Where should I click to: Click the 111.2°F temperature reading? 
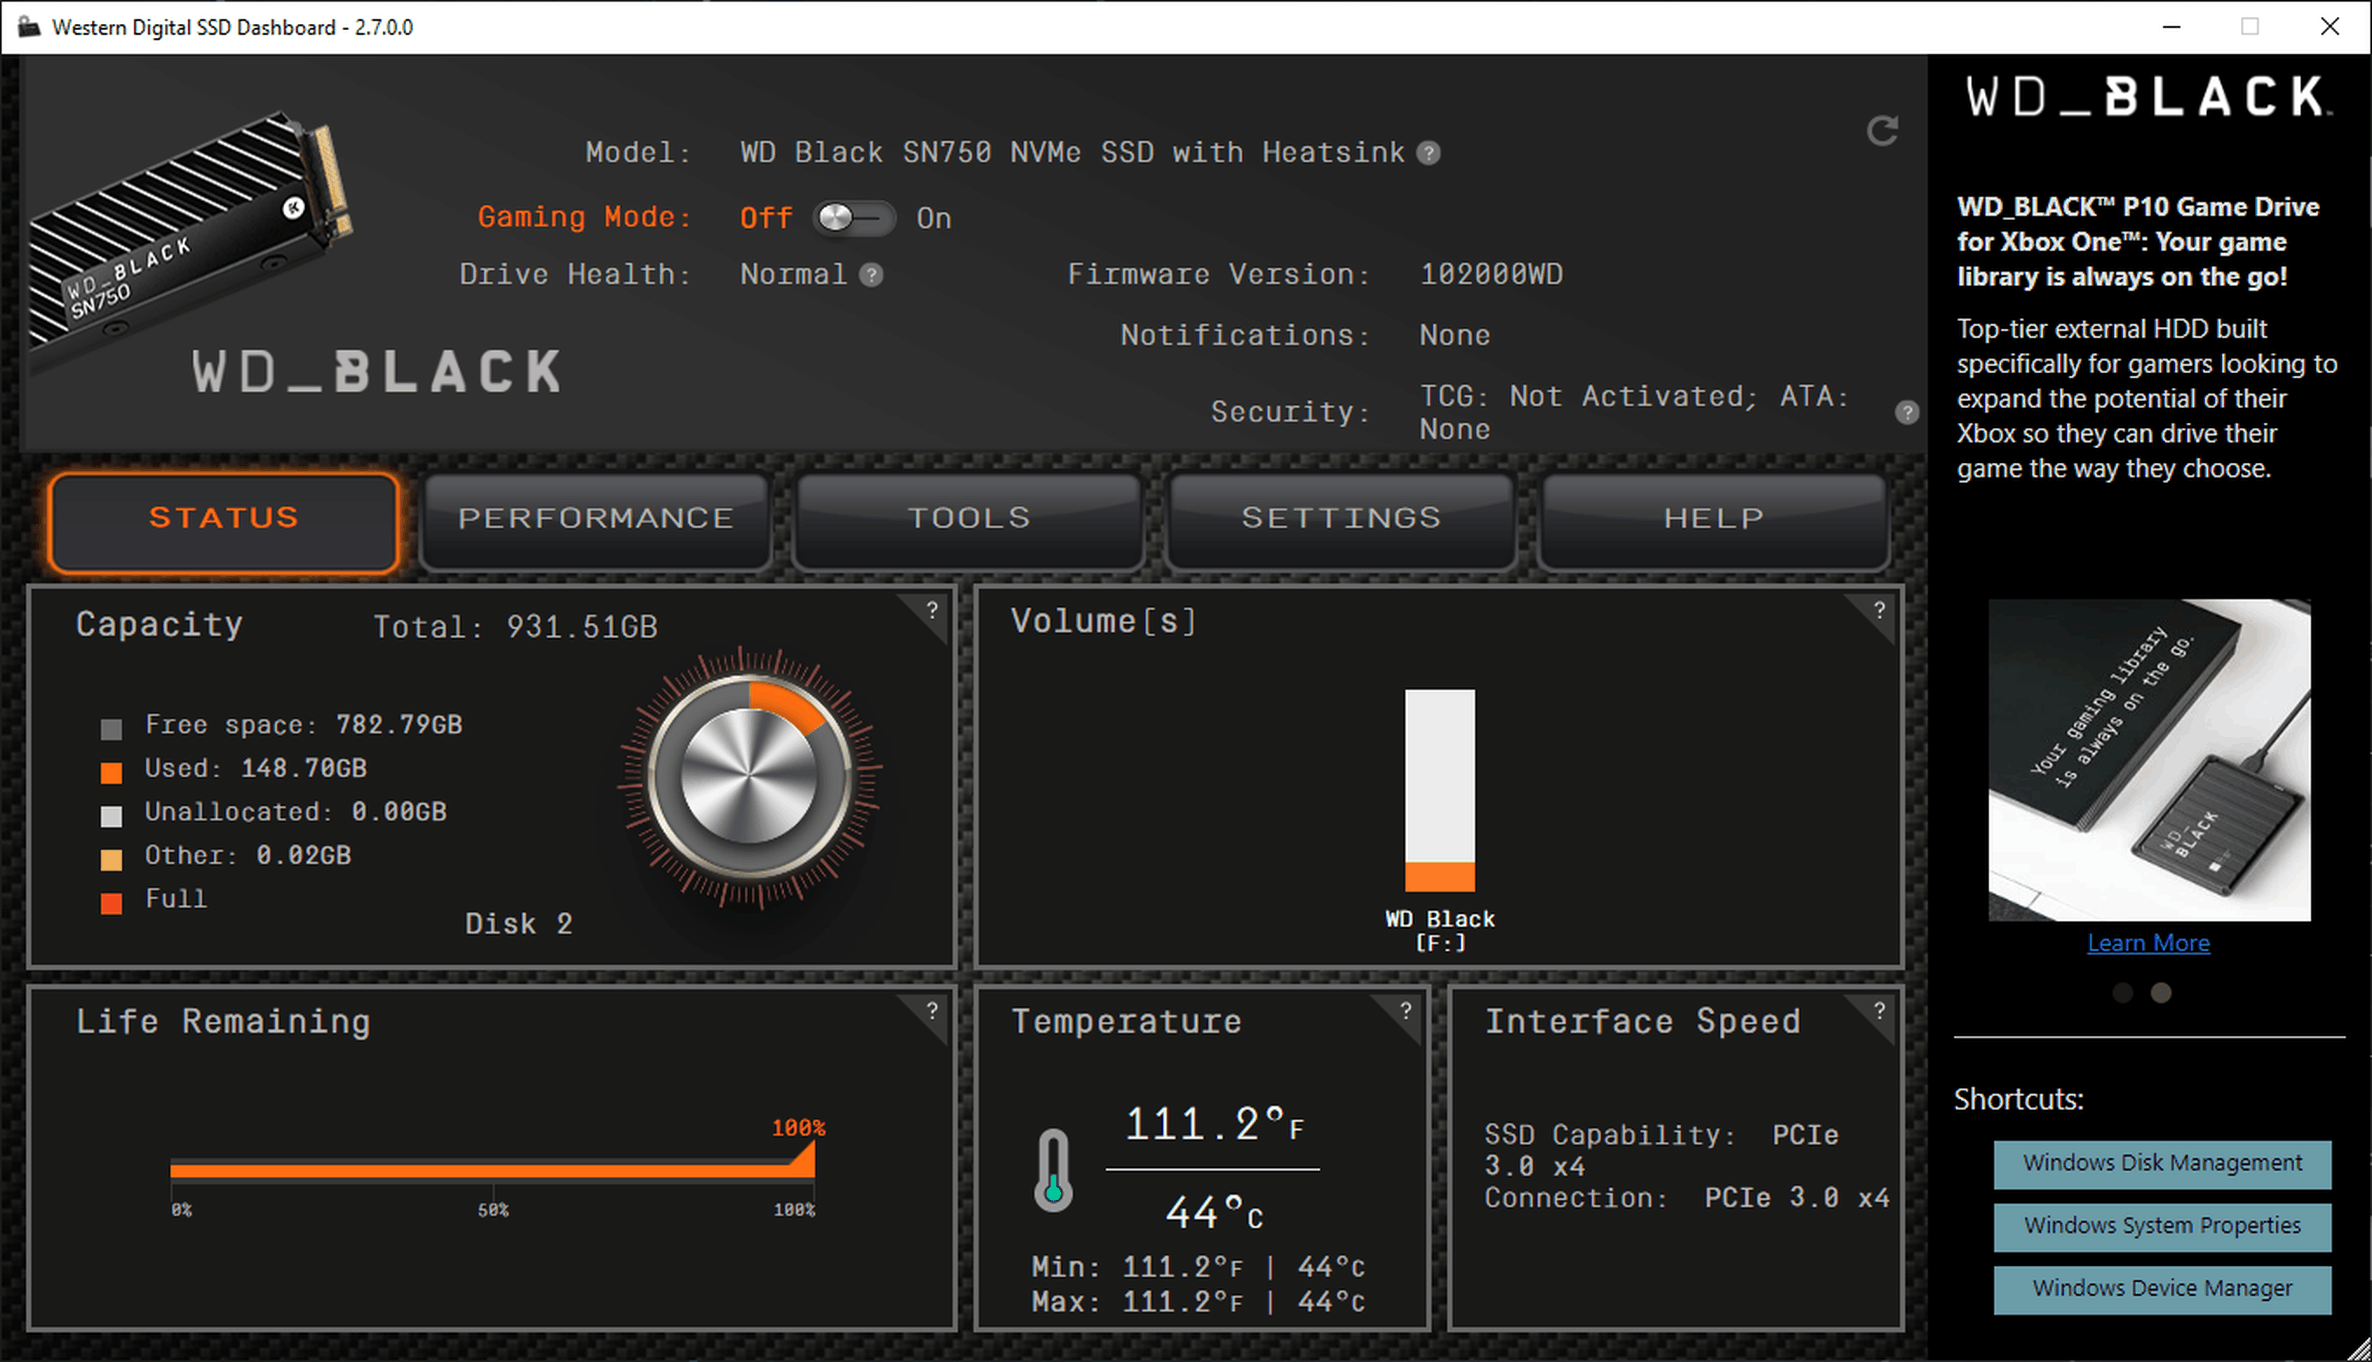pos(1215,1125)
